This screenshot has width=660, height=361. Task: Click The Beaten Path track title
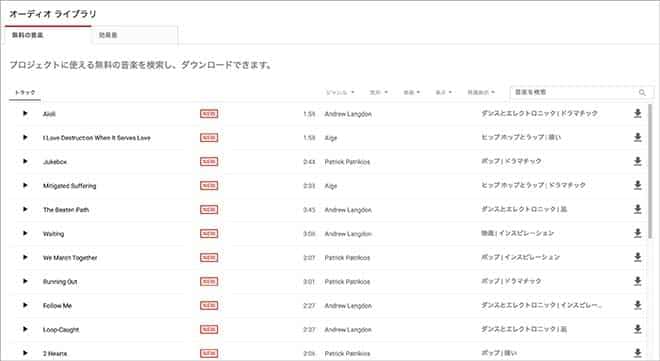click(66, 210)
